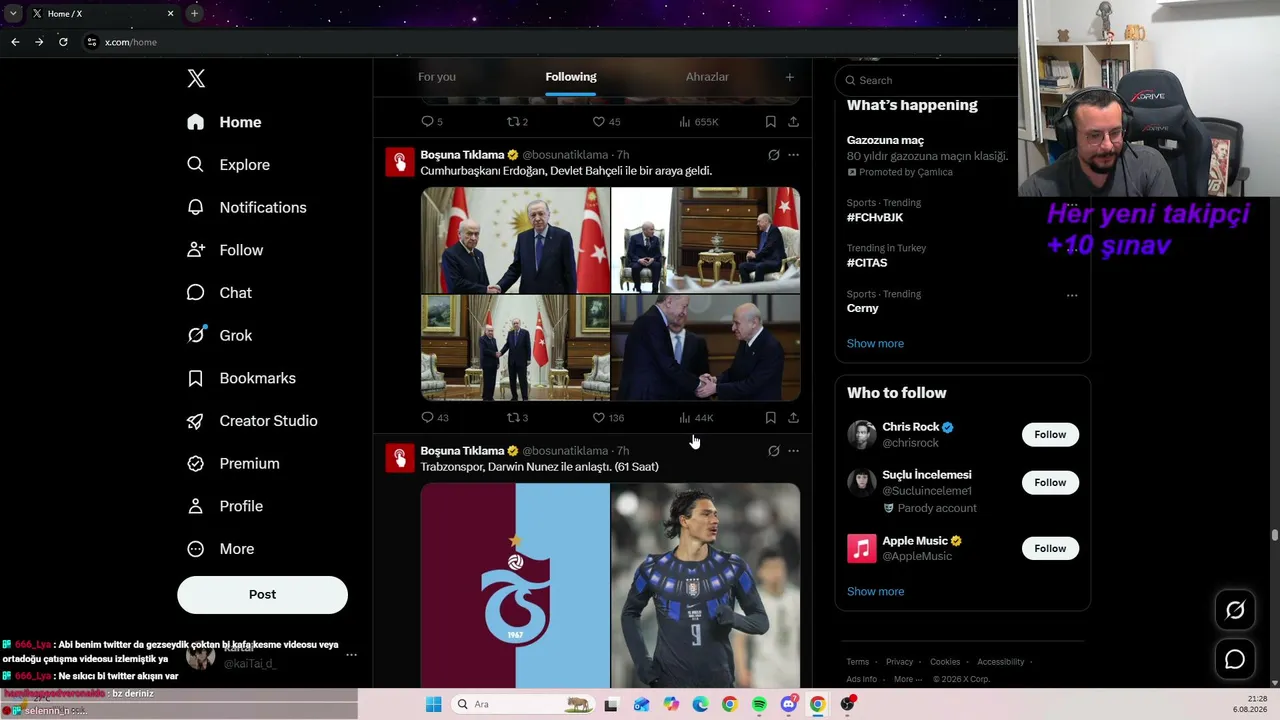Open Spotify from the taskbar
Screen dimensions: 1280x720
click(x=759, y=705)
